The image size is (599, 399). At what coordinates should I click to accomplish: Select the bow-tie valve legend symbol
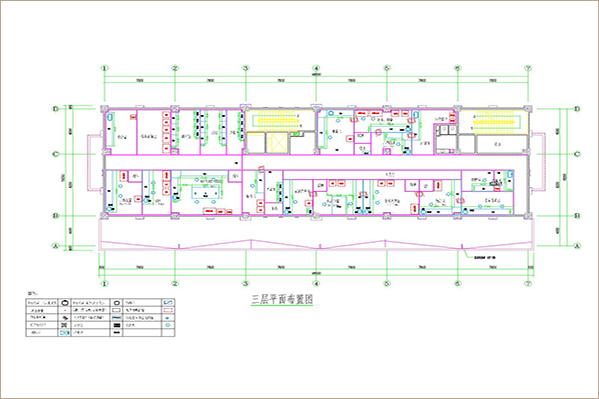click(64, 325)
